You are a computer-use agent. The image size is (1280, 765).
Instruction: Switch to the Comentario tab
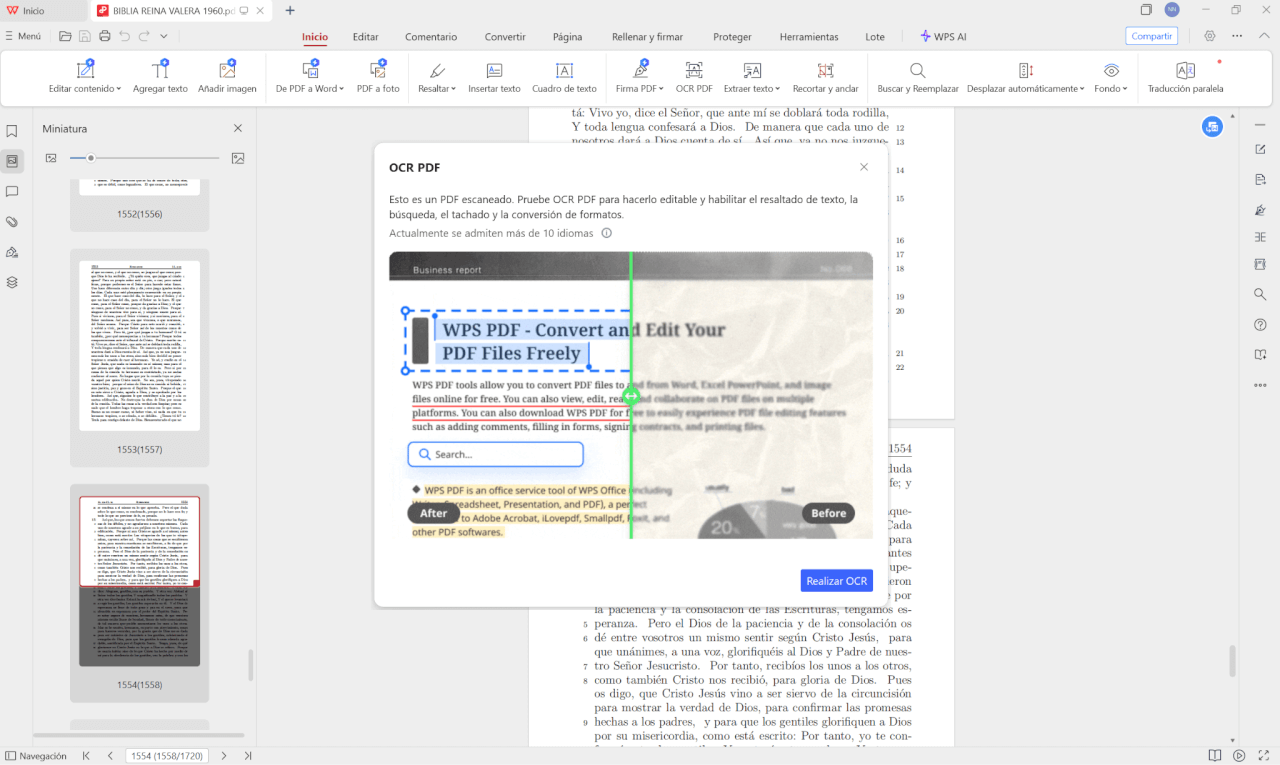[x=431, y=37]
